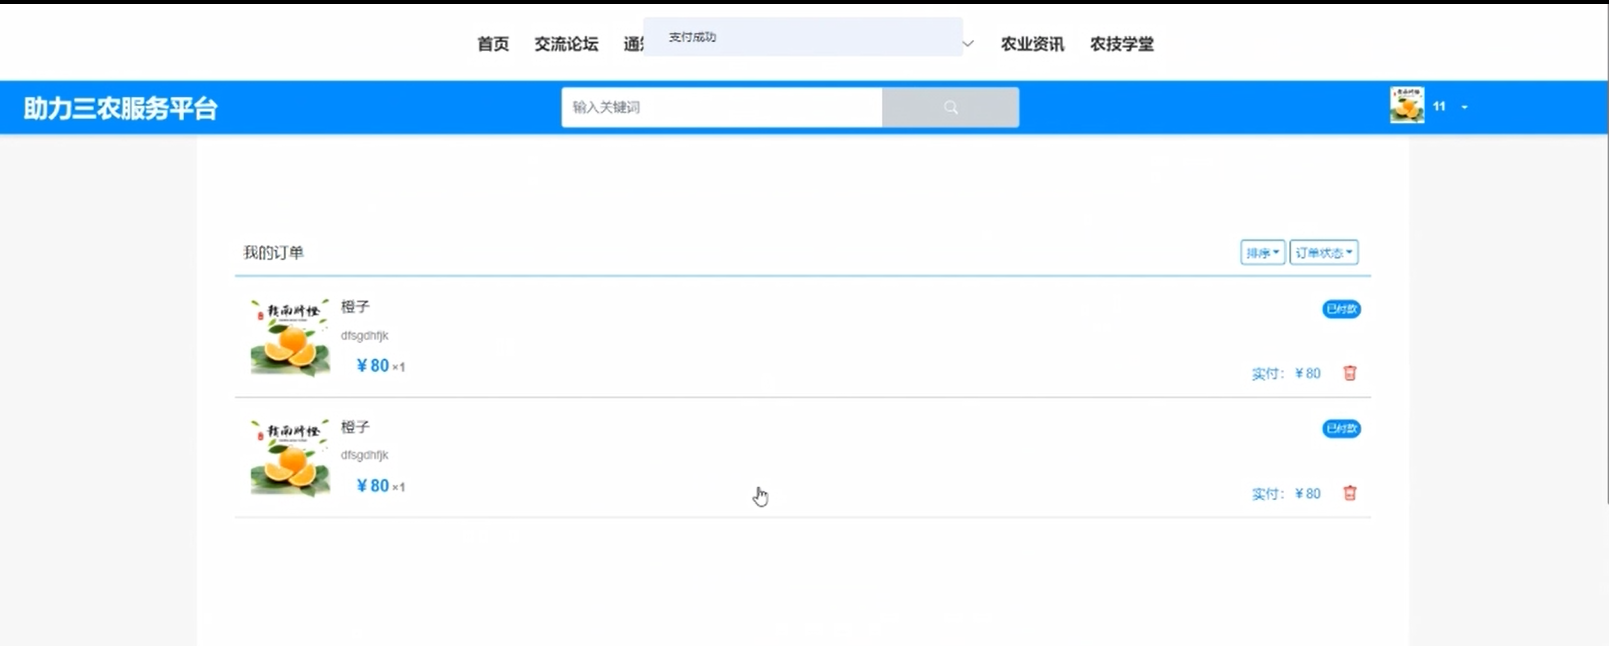Expand the chevron next to 农业资讯

pyautogui.click(x=968, y=44)
